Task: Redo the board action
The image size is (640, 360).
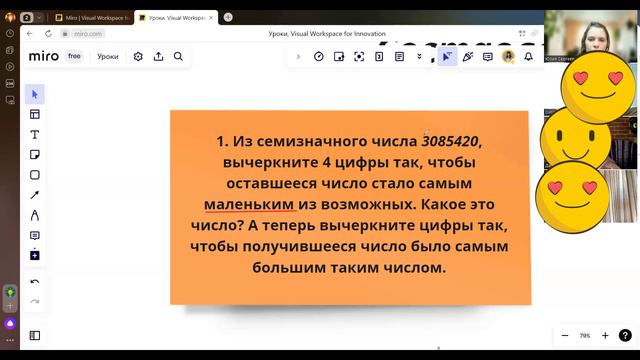Action: [x=35, y=302]
